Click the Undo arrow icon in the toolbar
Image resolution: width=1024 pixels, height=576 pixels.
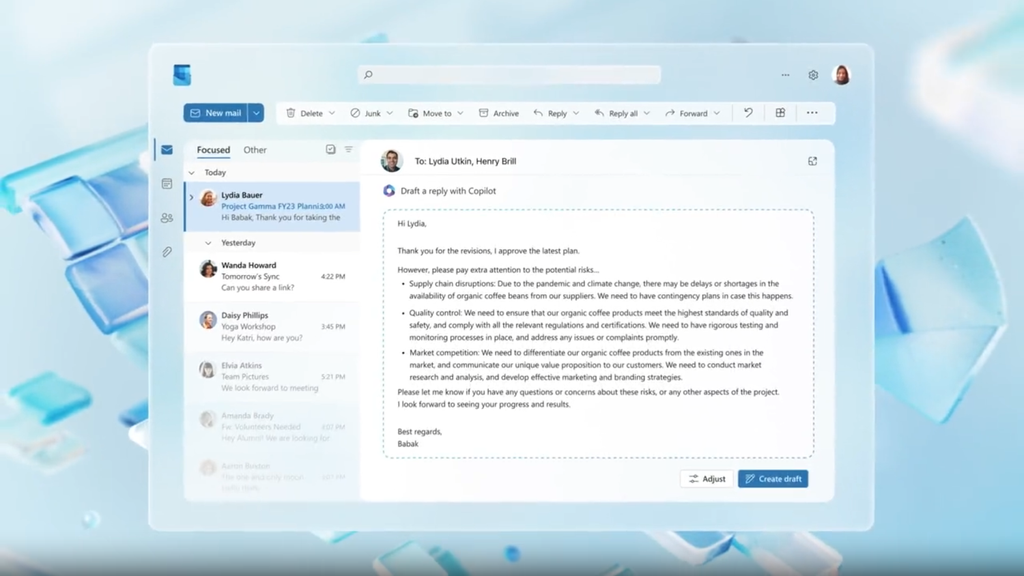(748, 113)
